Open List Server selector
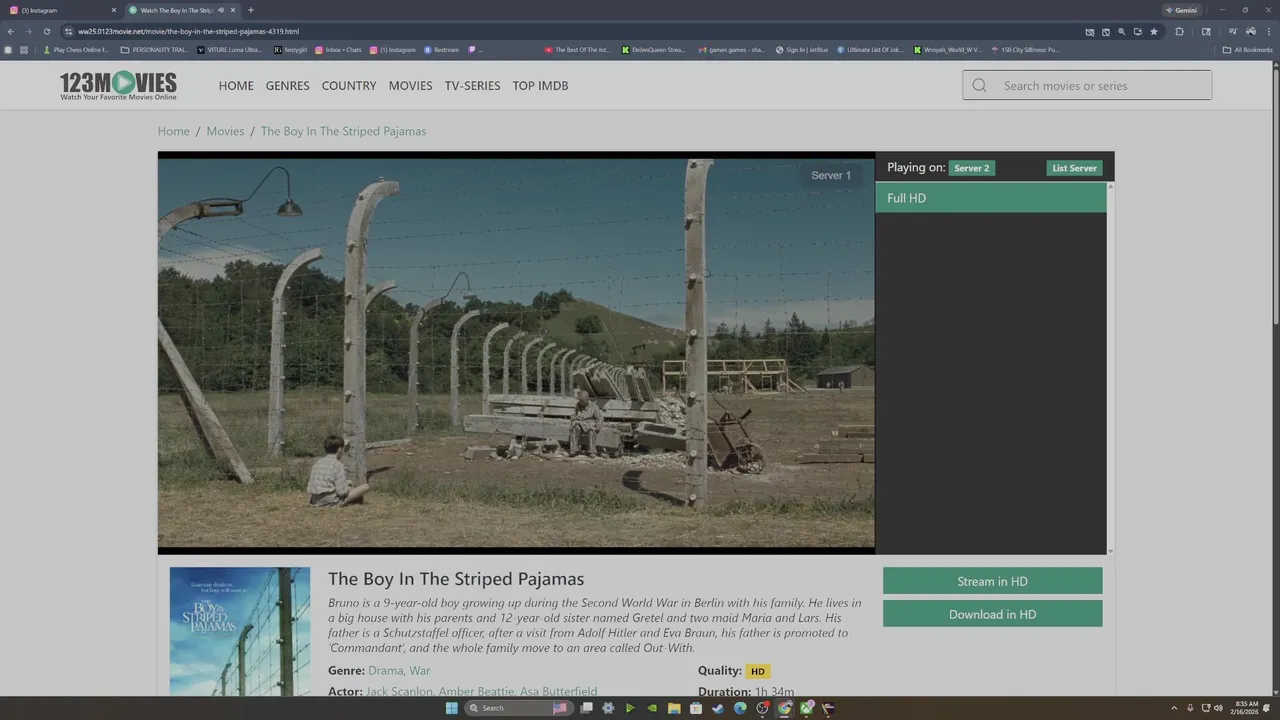The height and width of the screenshot is (720, 1280). pos(1074,168)
